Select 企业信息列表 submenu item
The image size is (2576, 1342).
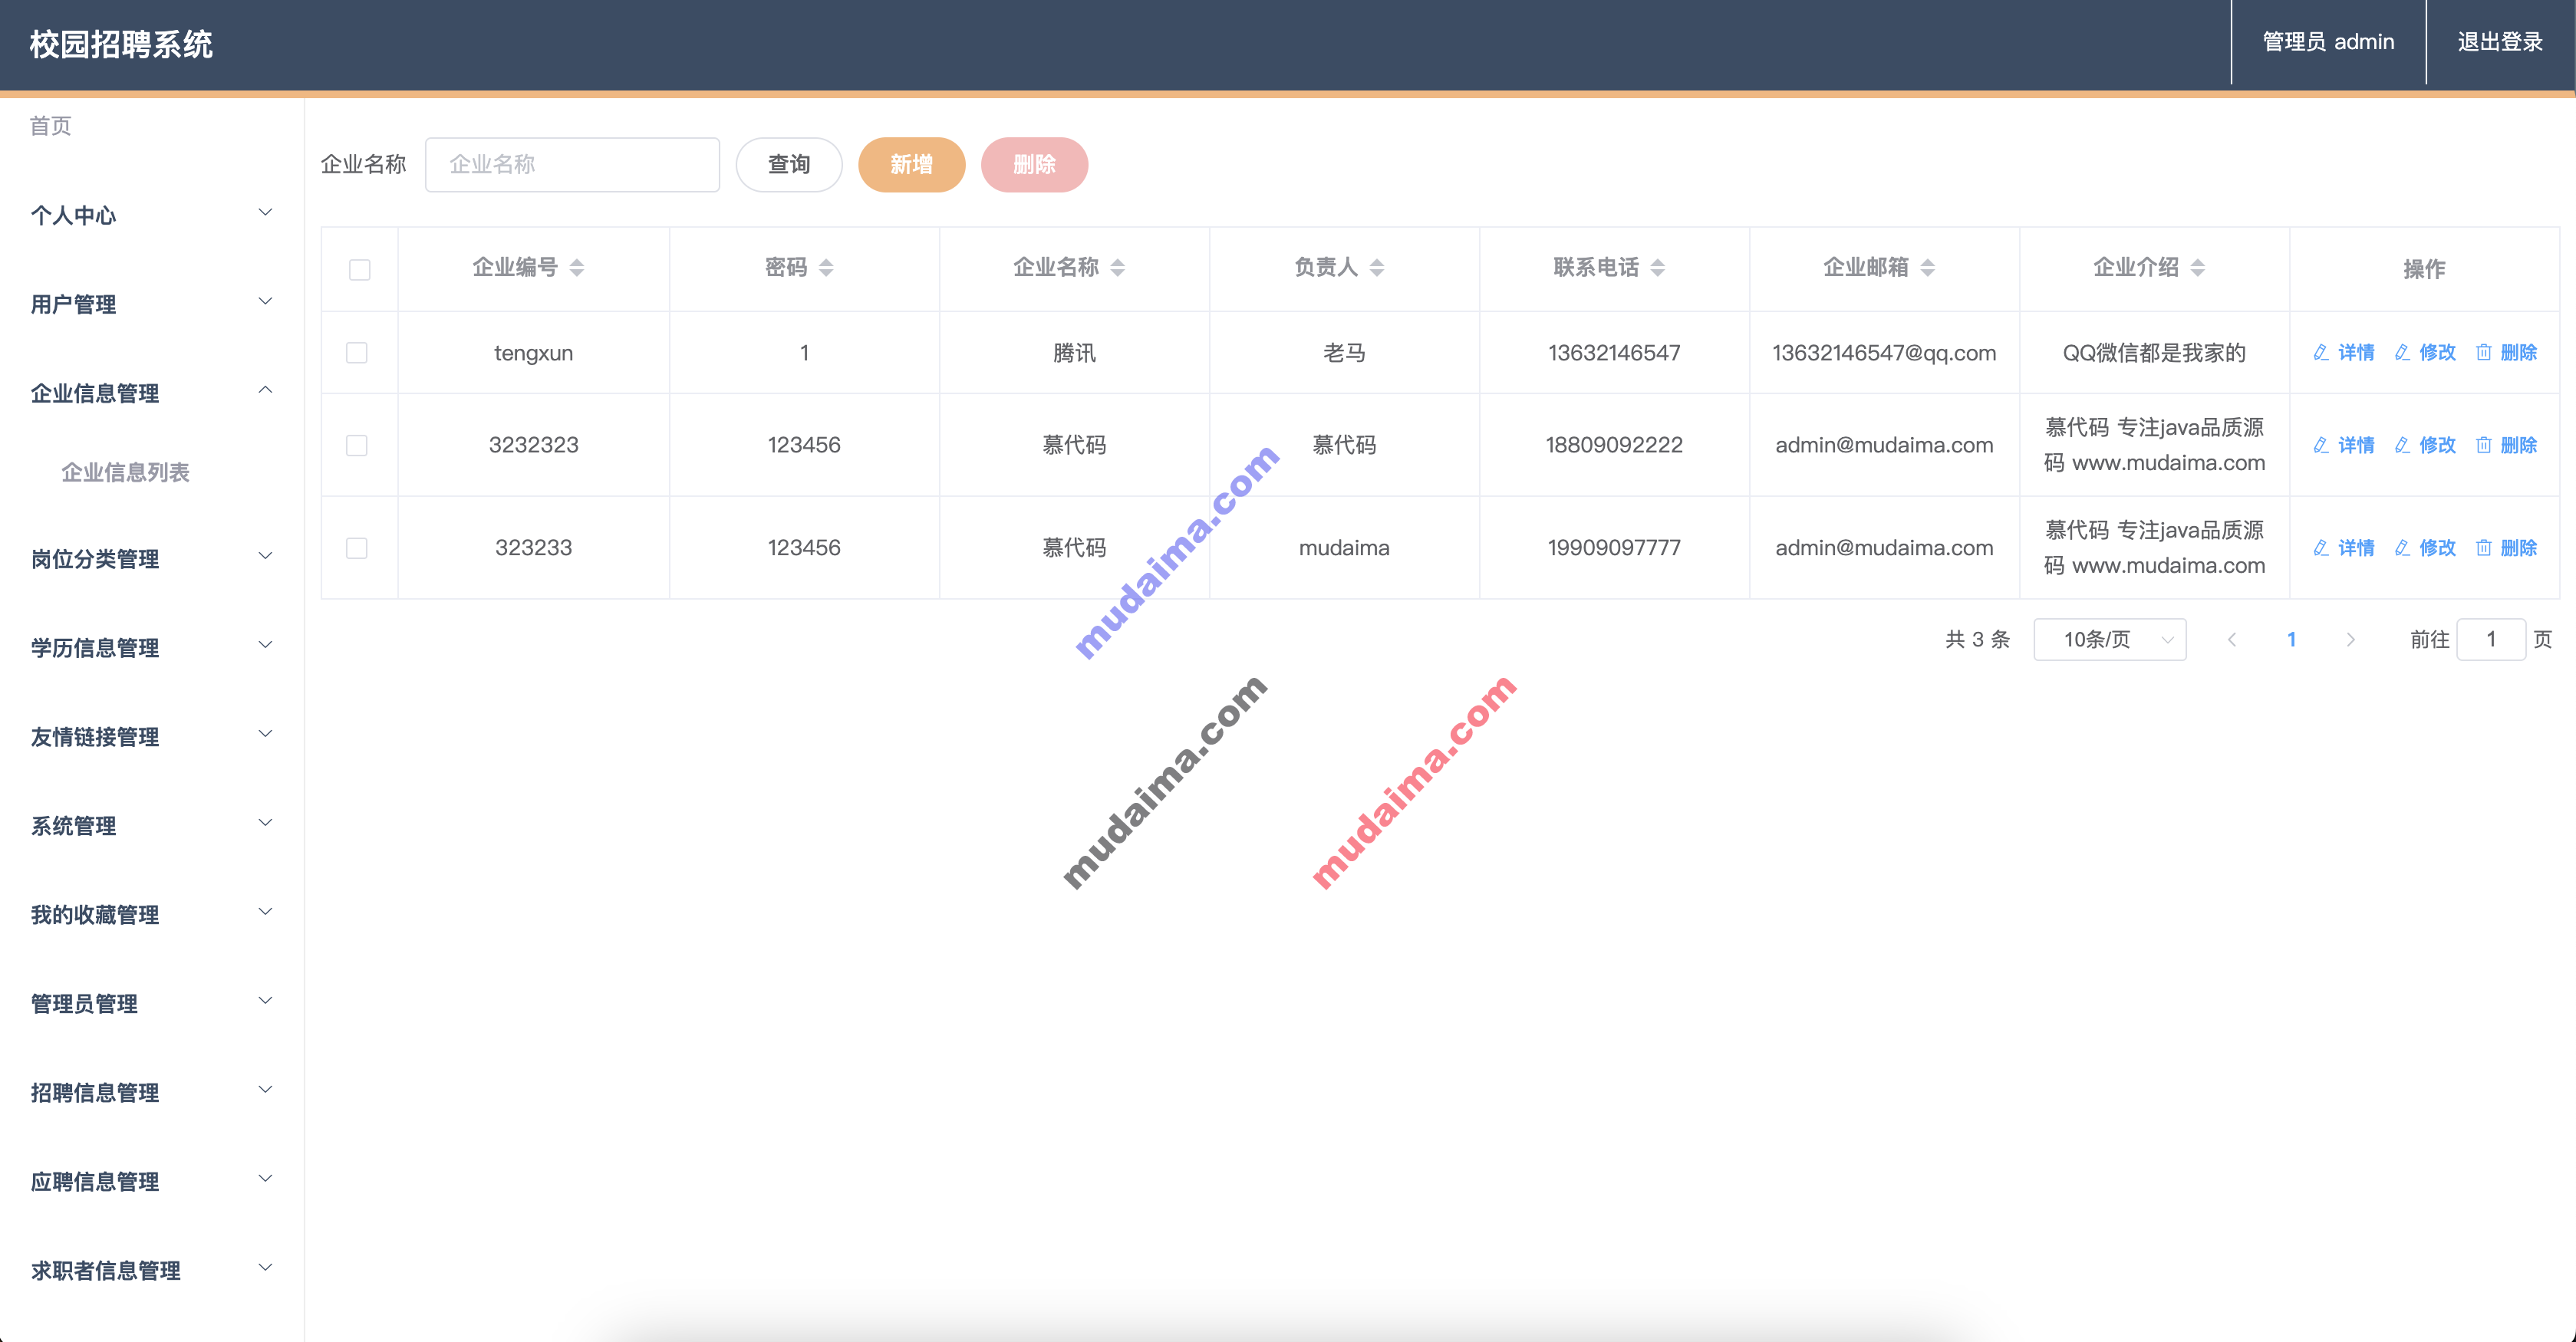click(125, 472)
